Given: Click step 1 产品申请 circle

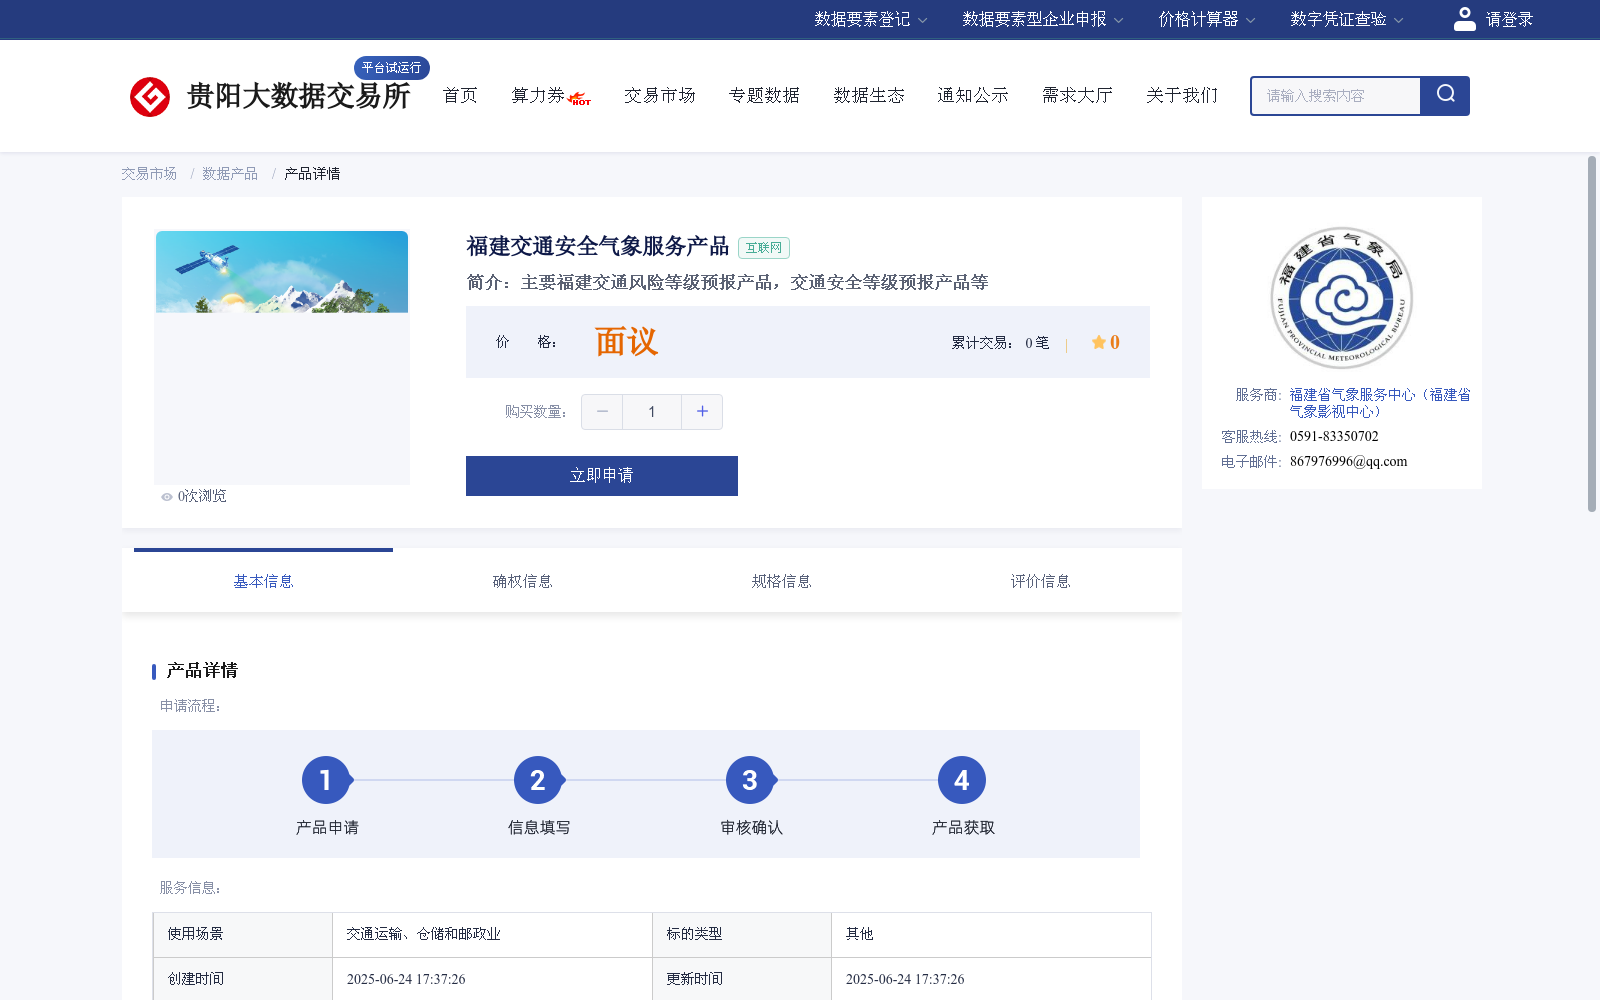Looking at the screenshot, I should pyautogui.click(x=326, y=780).
